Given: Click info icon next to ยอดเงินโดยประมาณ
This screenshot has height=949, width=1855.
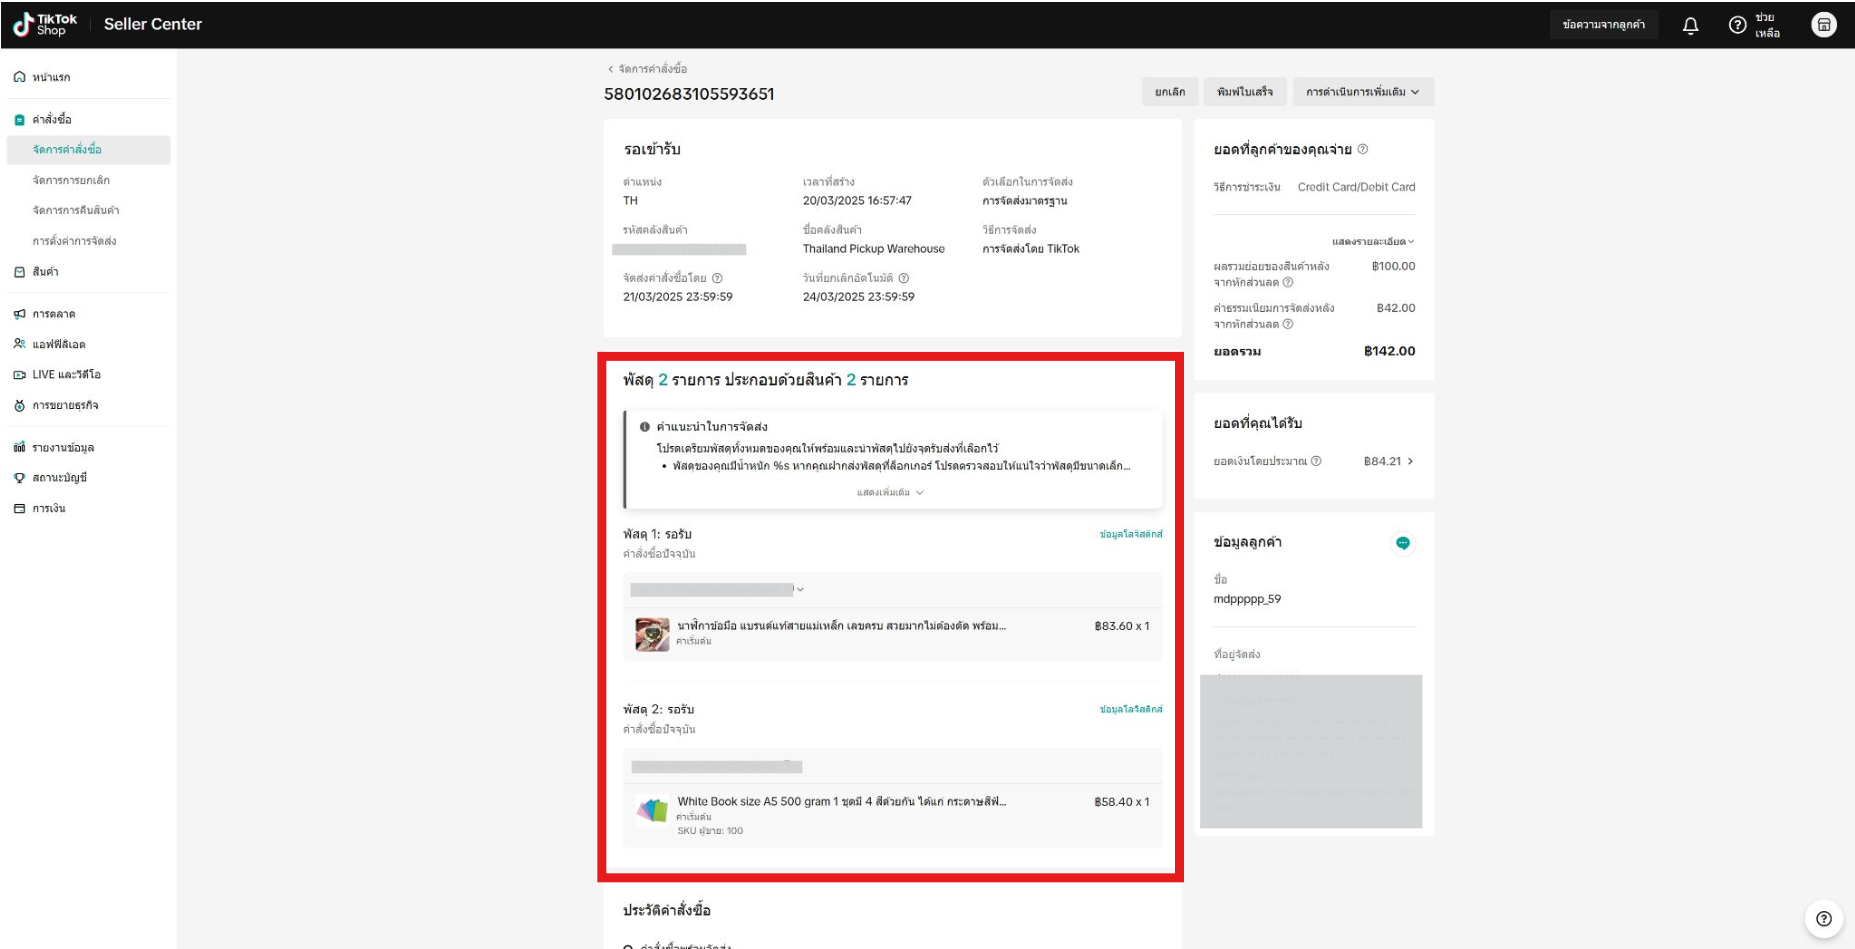Looking at the screenshot, I should (x=1316, y=461).
